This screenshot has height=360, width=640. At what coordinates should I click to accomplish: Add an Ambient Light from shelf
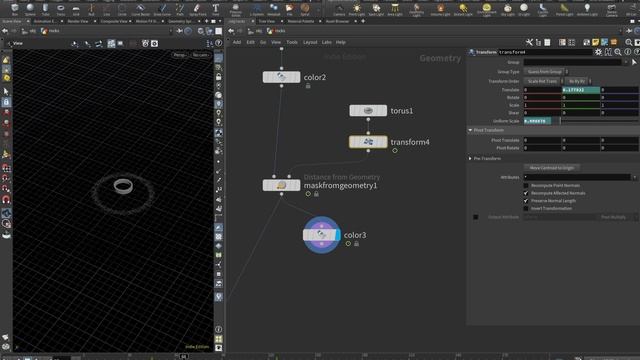[x=587, y=9]
